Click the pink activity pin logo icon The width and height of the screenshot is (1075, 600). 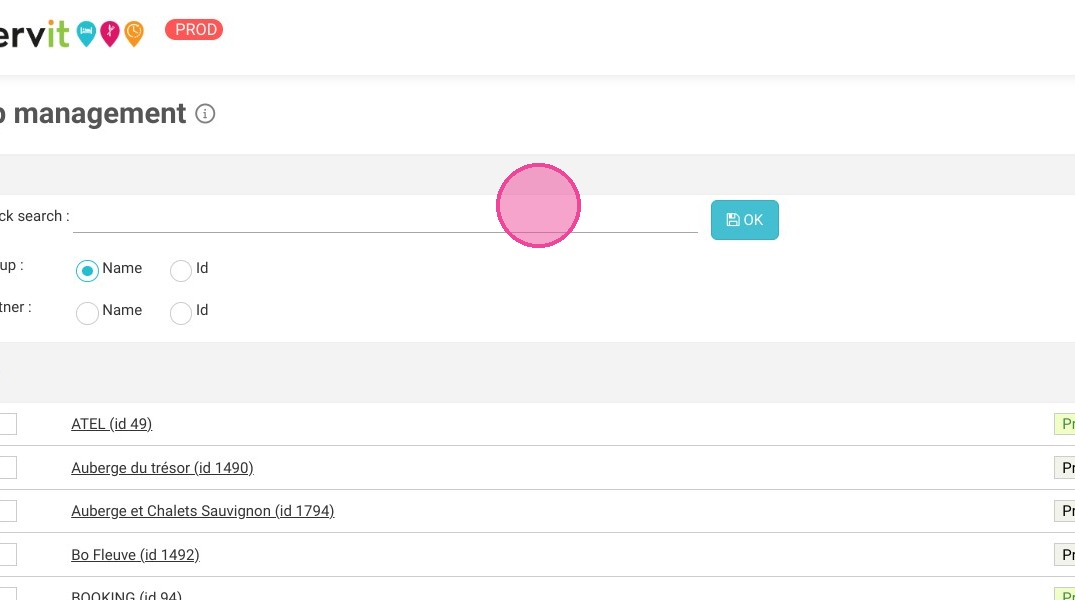[110, 33]
